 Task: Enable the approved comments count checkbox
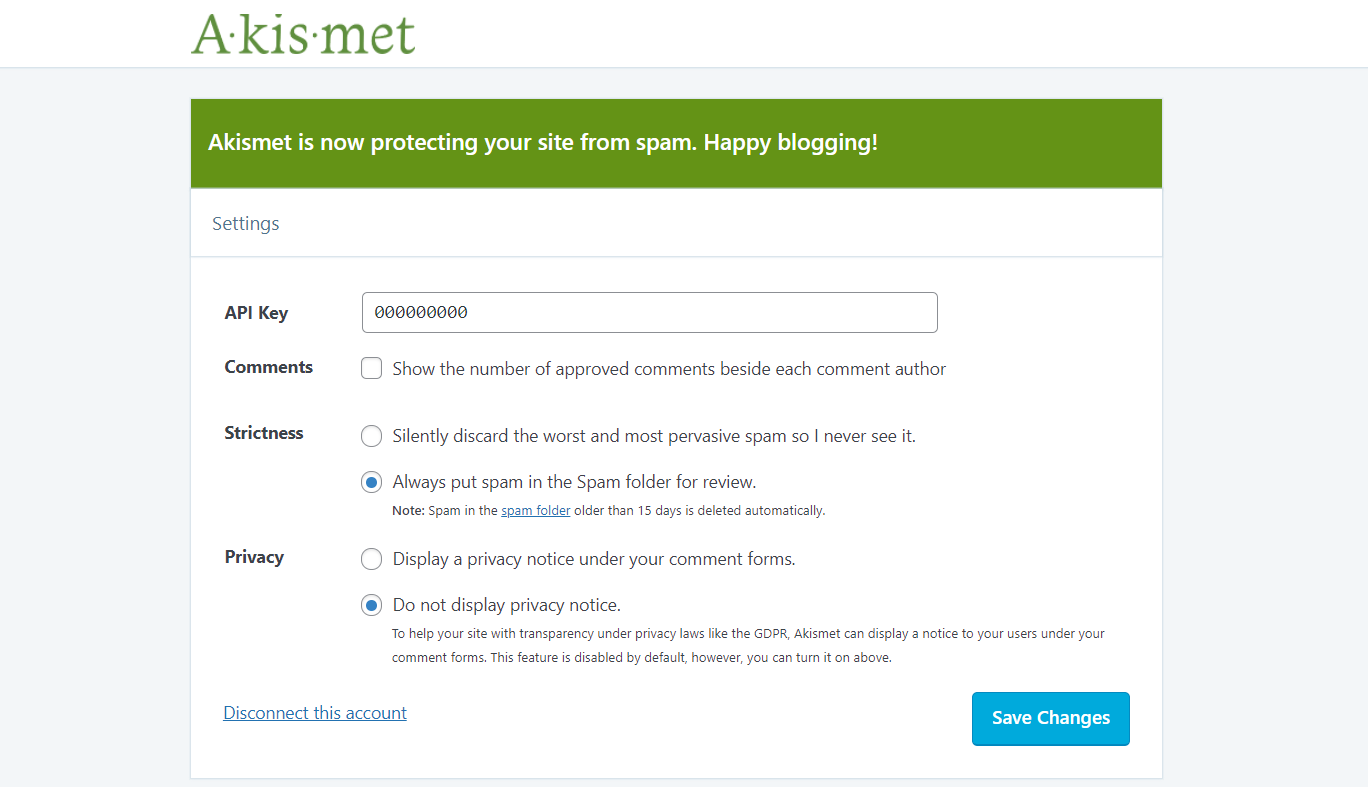[372, 369]
